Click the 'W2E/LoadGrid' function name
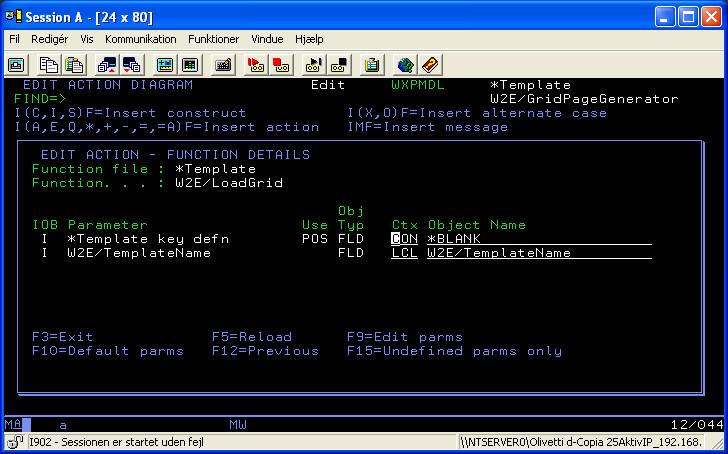Screen dimensions: 728x454 pos(229,183)
